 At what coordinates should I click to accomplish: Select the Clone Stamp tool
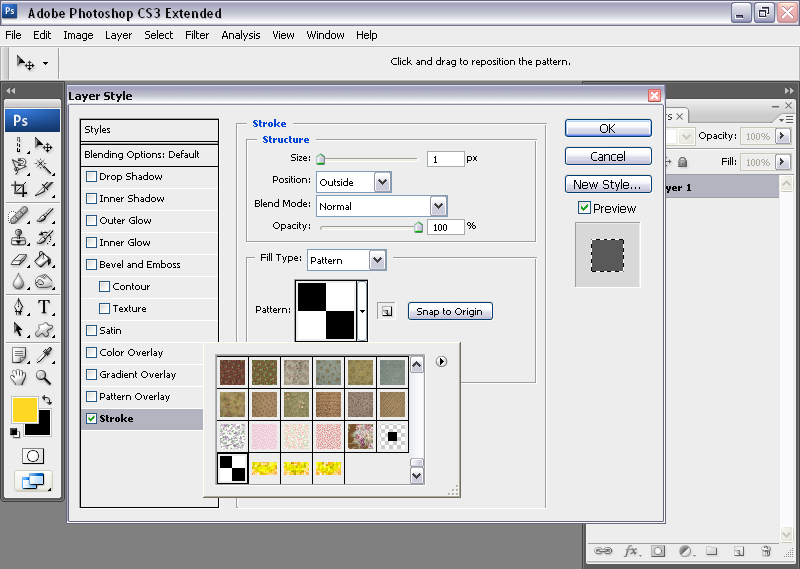pos(19,238)
